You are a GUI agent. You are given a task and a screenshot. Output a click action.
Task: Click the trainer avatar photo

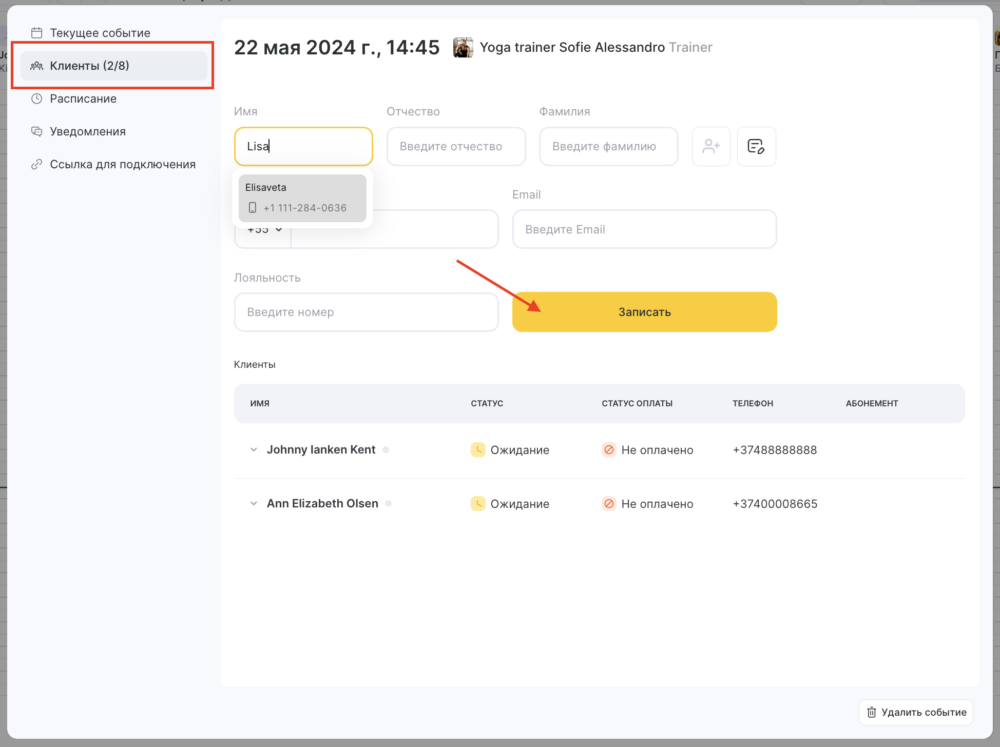click(x=463, y=47)
